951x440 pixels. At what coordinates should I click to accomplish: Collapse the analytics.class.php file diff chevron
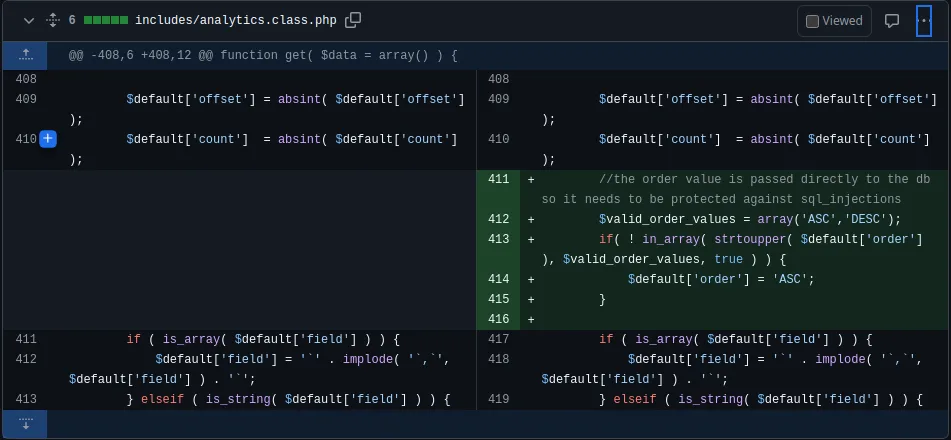coord(29,21)
